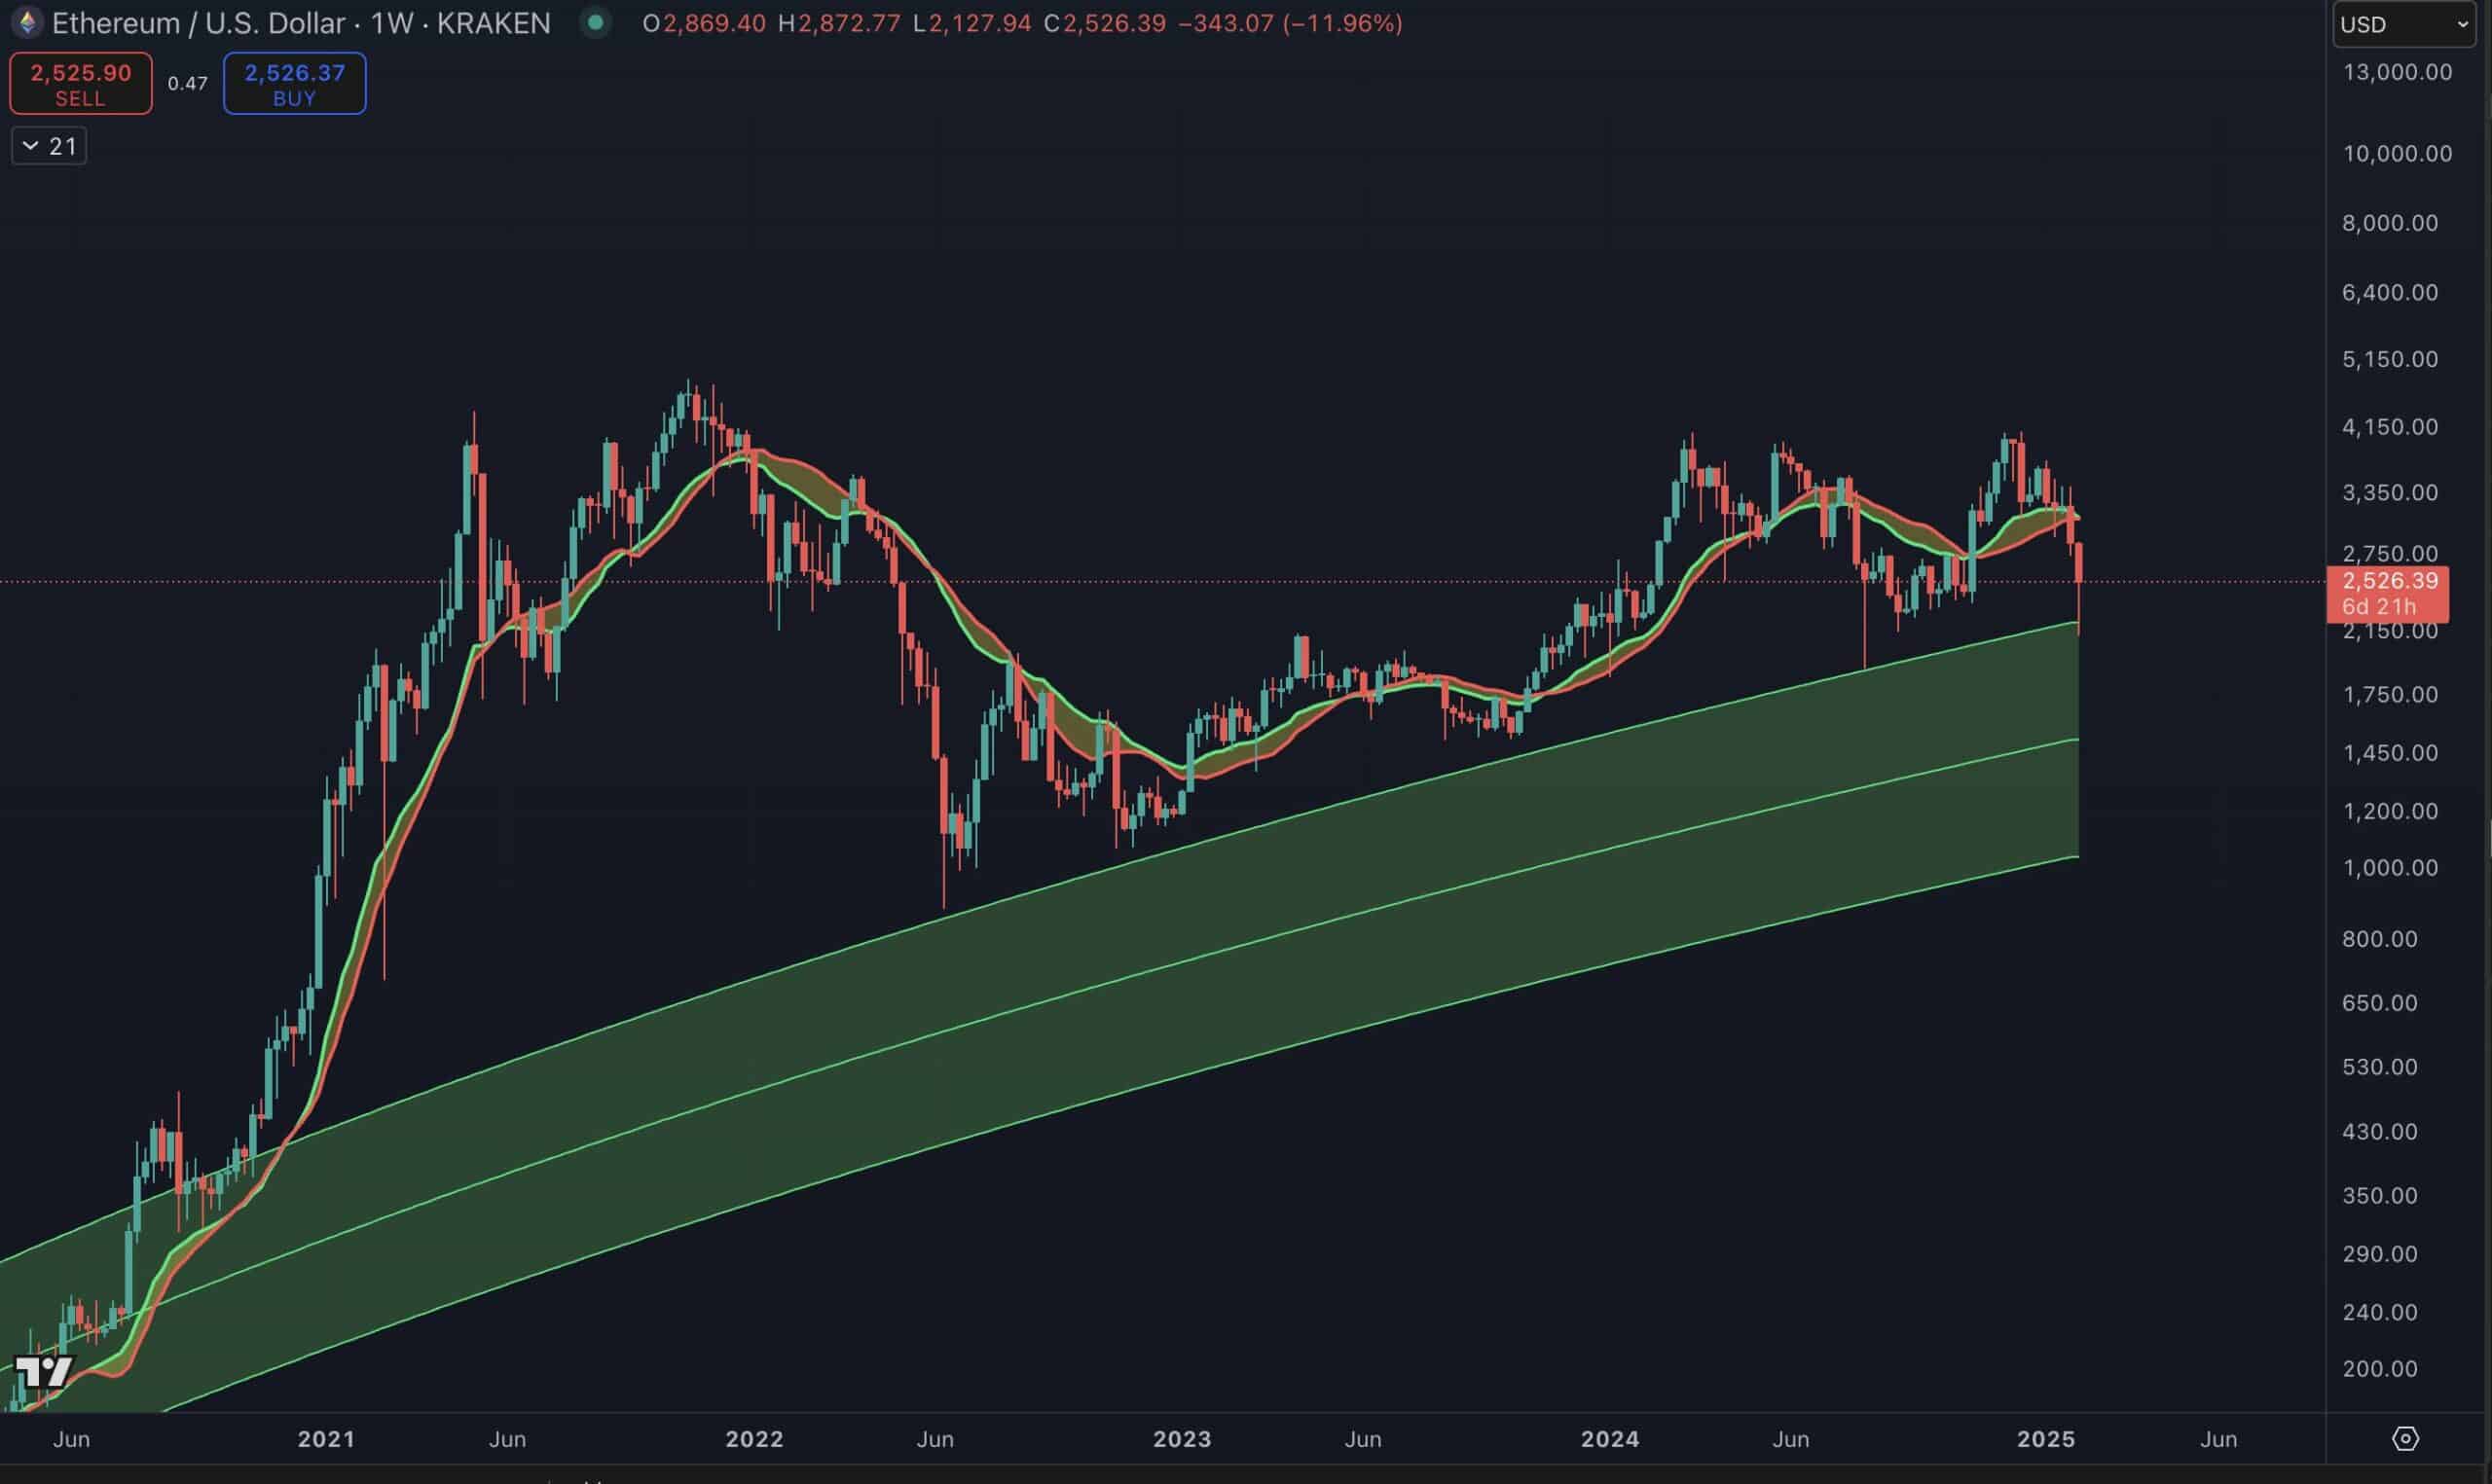Image resolution: width=2492 pixels, height=1484 pixels.
Task: Open chart settings gear icon
Action: [2405, 1438]
